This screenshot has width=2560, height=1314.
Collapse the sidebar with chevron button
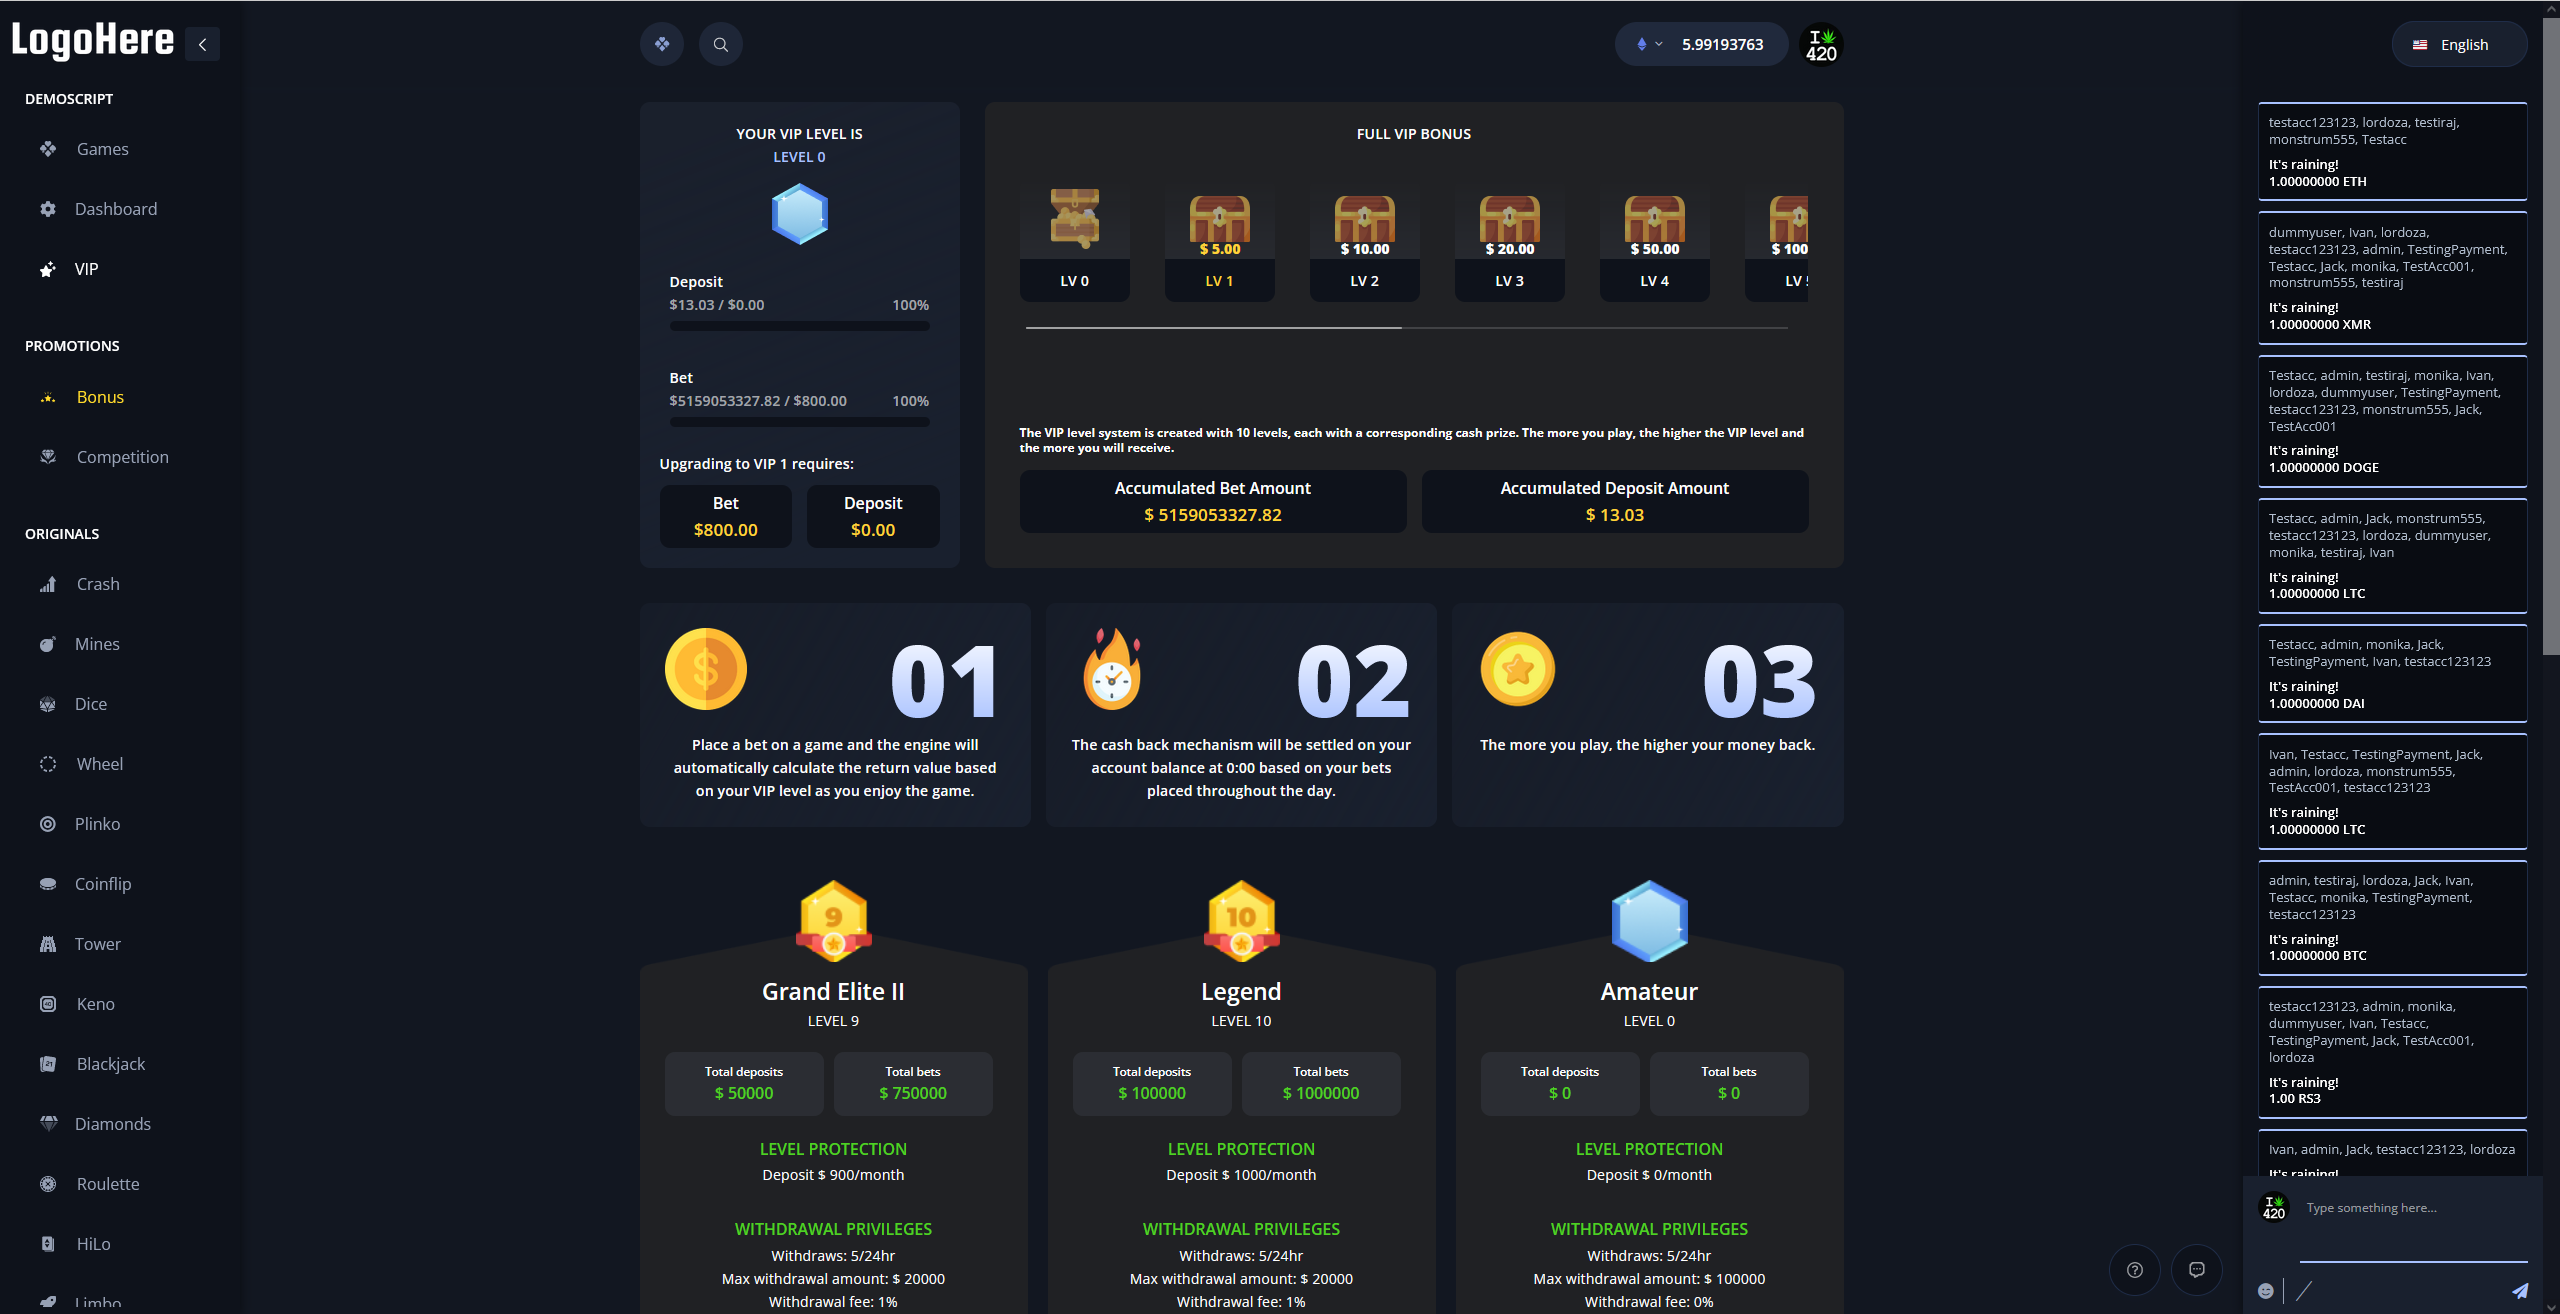[203, 44]
